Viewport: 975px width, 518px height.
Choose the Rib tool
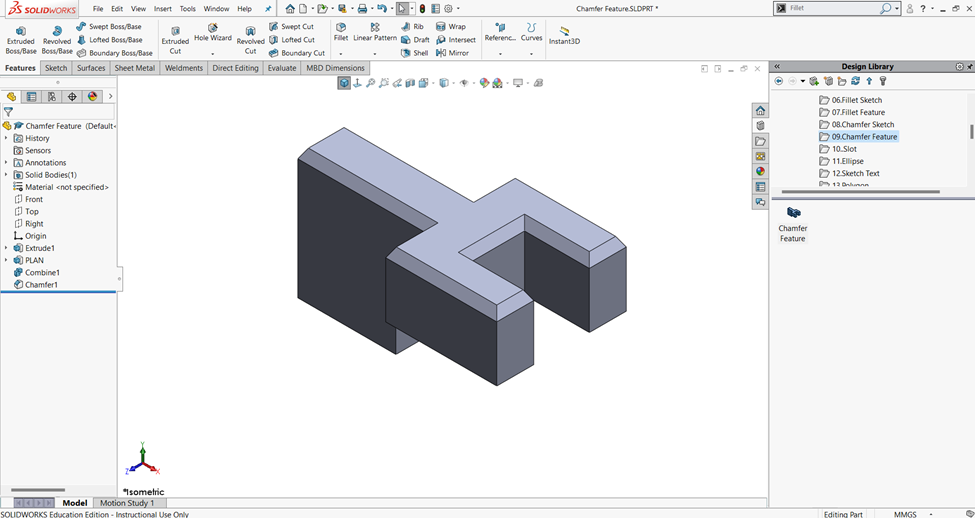tap(412, 27)
